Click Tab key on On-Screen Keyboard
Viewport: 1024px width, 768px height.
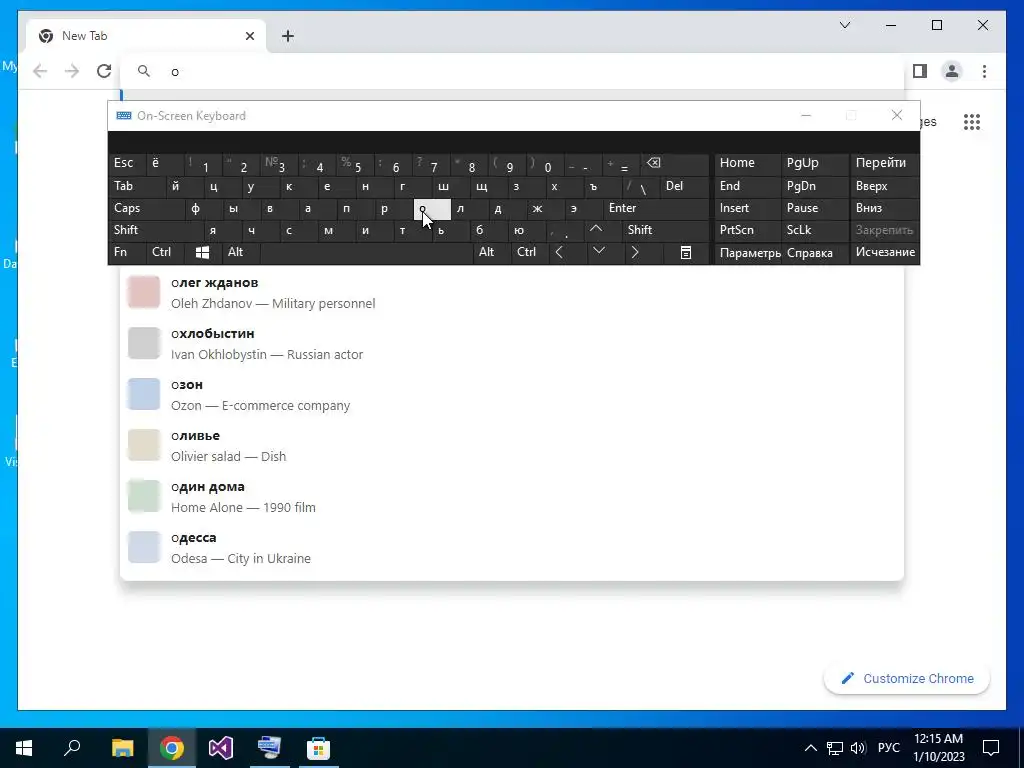[136, 186]
